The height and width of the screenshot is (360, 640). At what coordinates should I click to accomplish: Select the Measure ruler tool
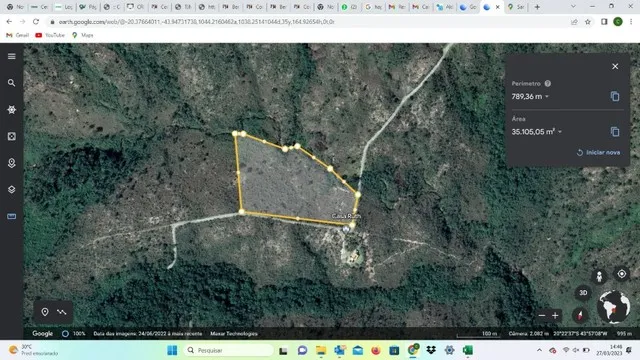[11, 216]
